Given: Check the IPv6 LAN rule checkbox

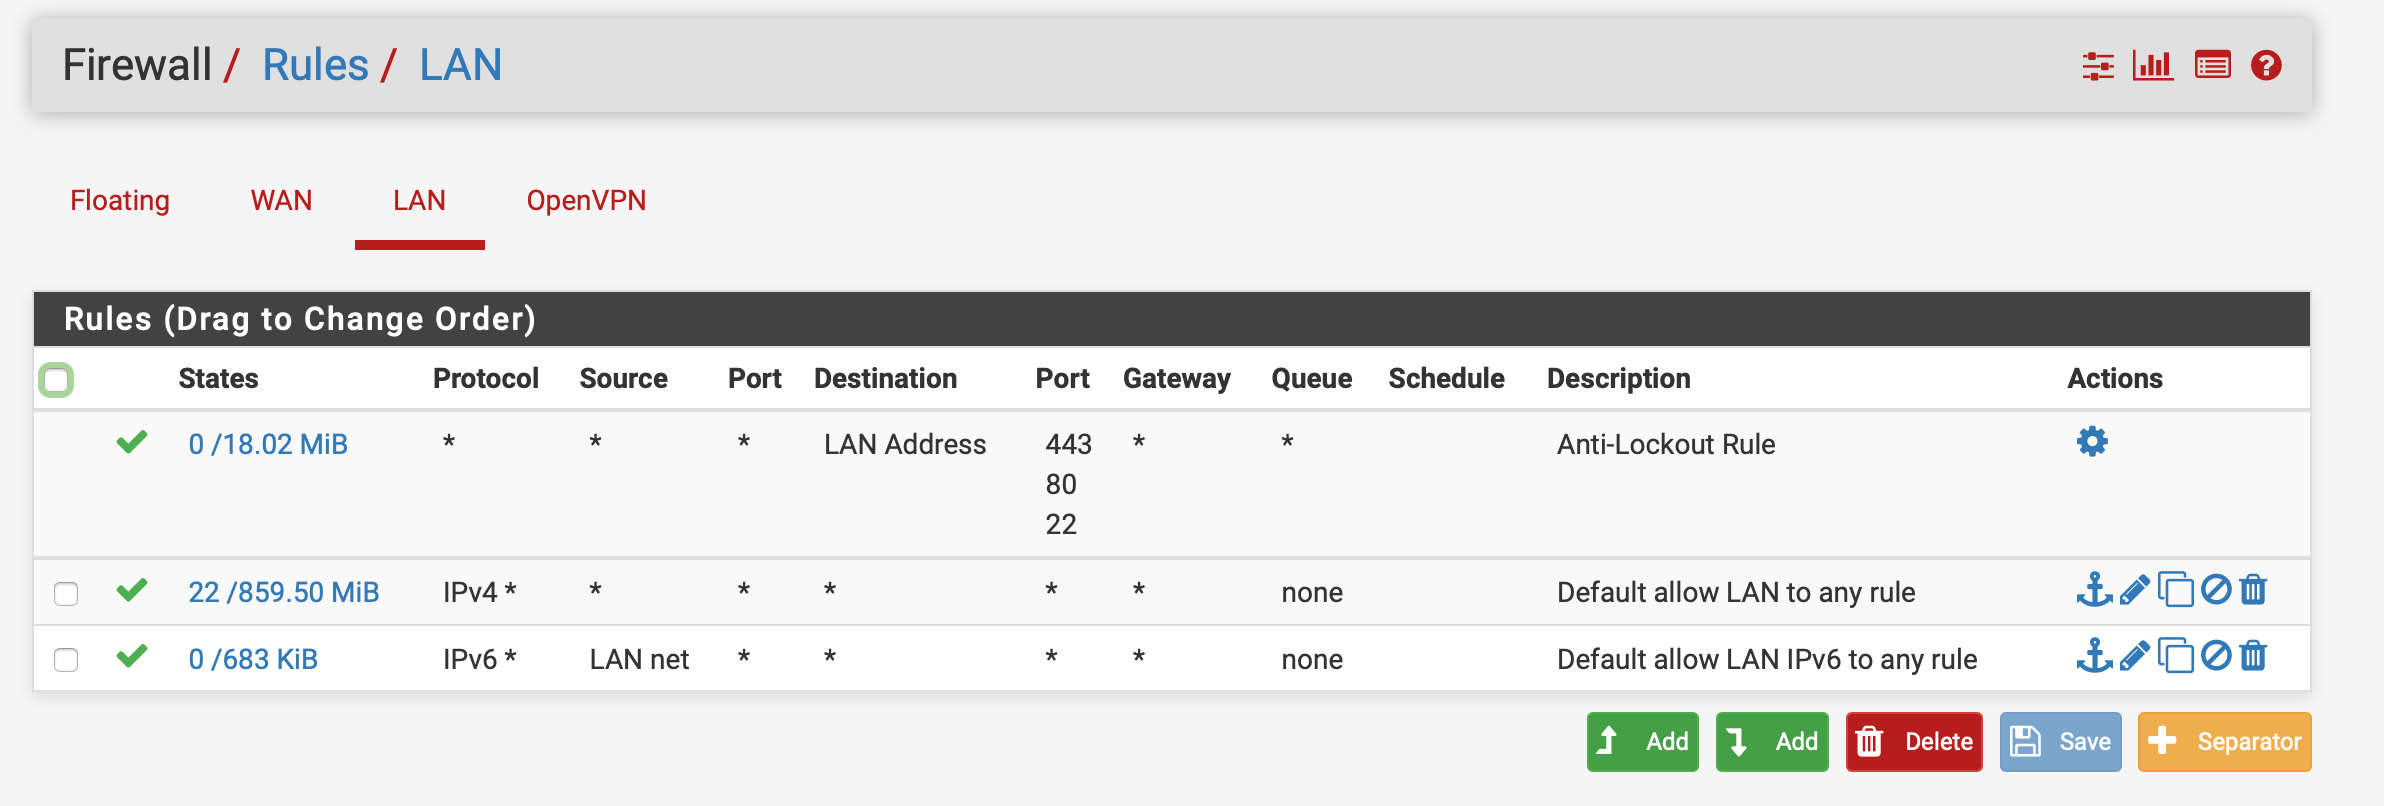Looking at the screenshot, I should [66, 660].
